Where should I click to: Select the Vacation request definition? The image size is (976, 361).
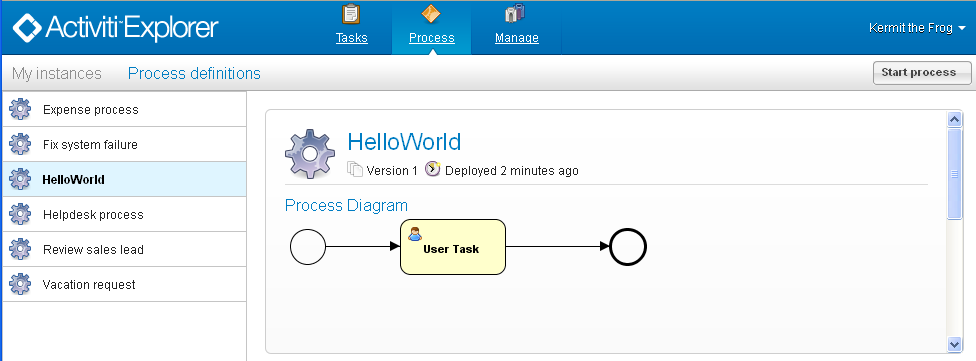click(x=124, y=284)
